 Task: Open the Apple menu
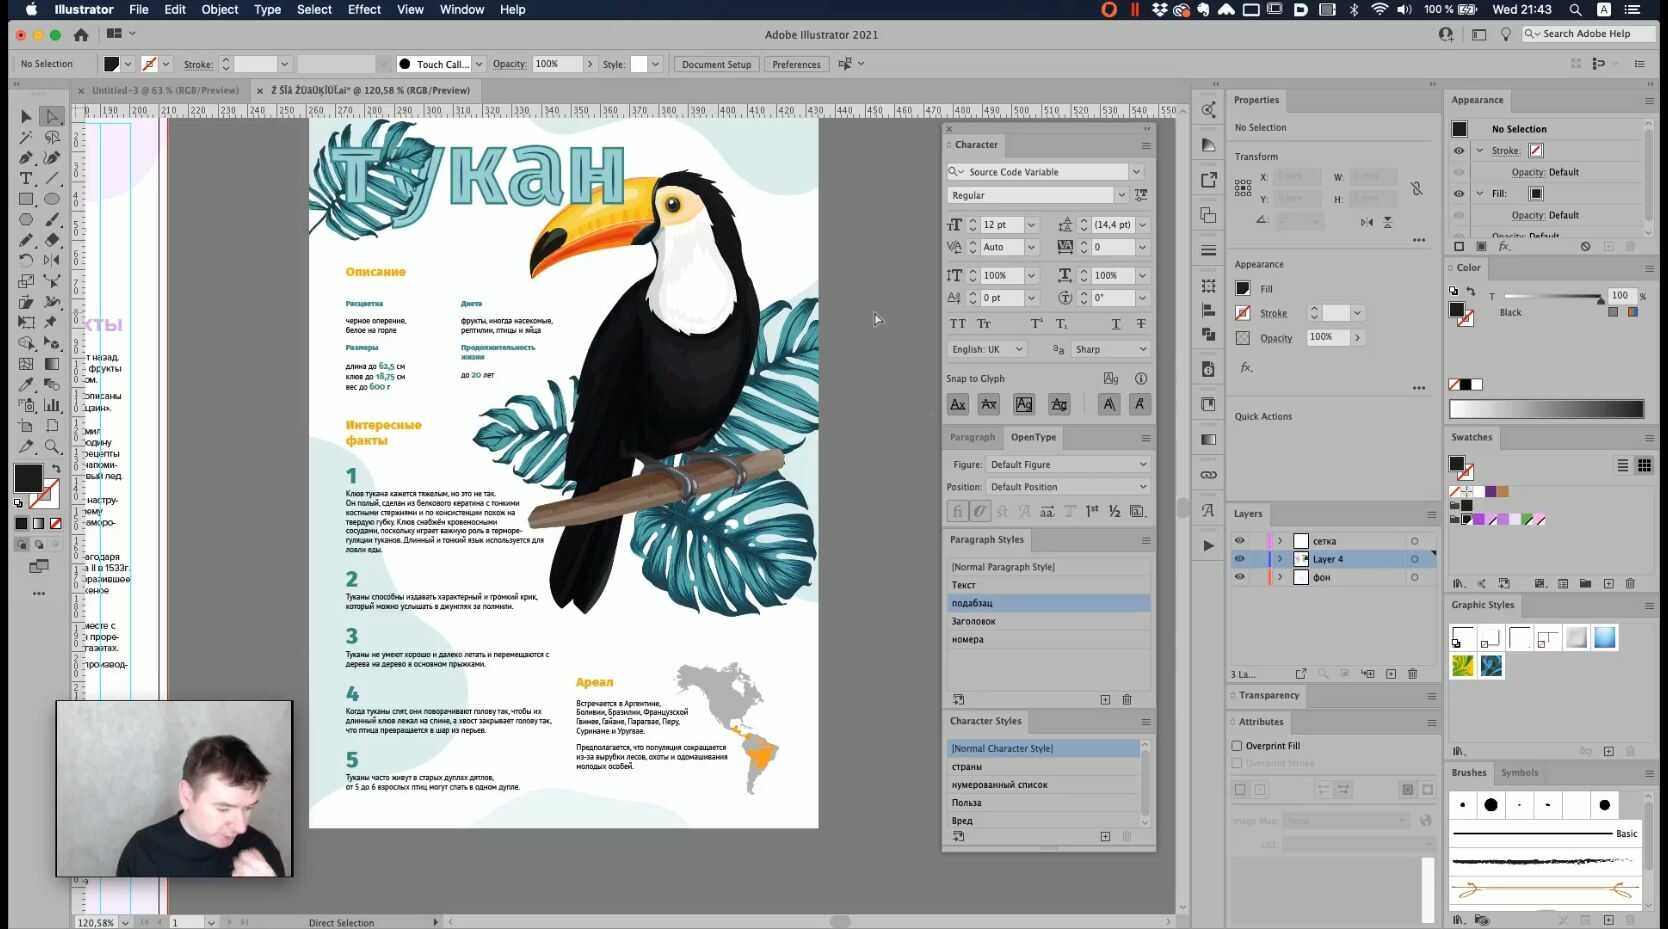click(x=31, y=10)
